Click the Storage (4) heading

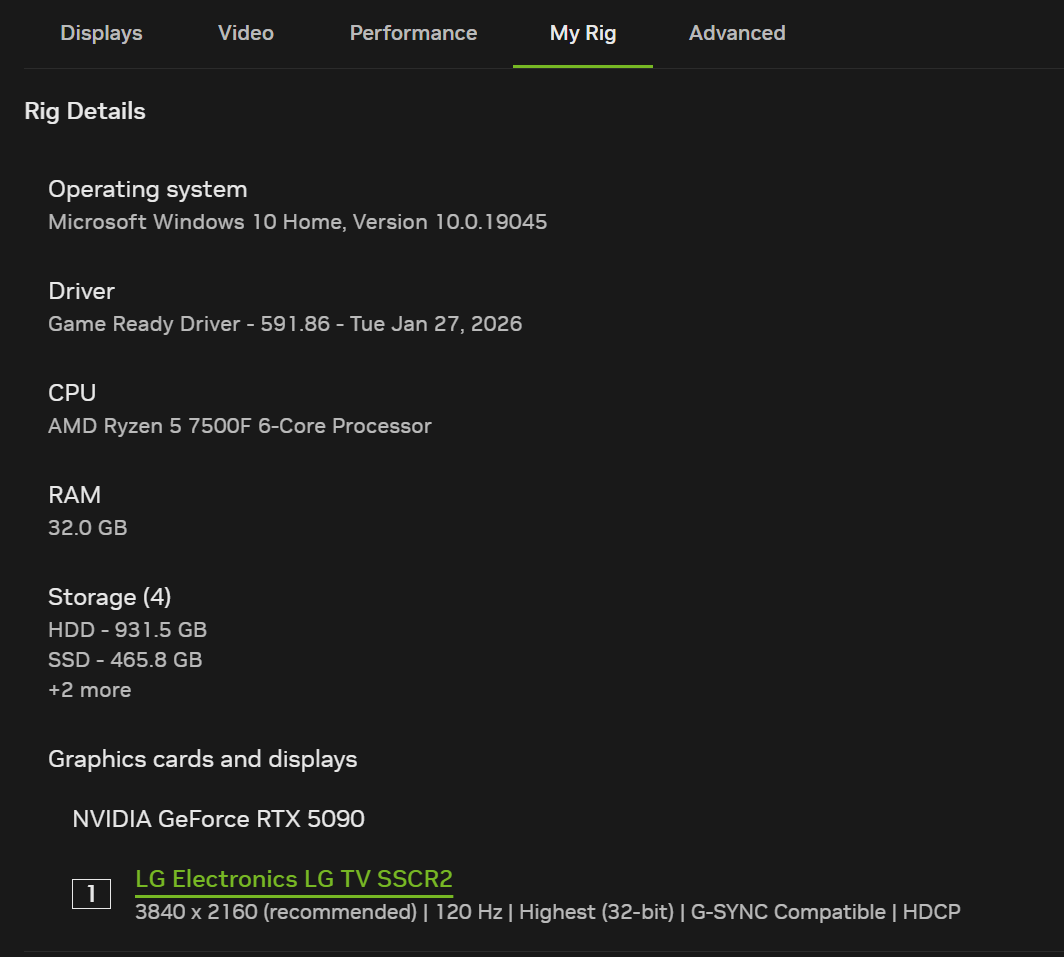[110, 597]
